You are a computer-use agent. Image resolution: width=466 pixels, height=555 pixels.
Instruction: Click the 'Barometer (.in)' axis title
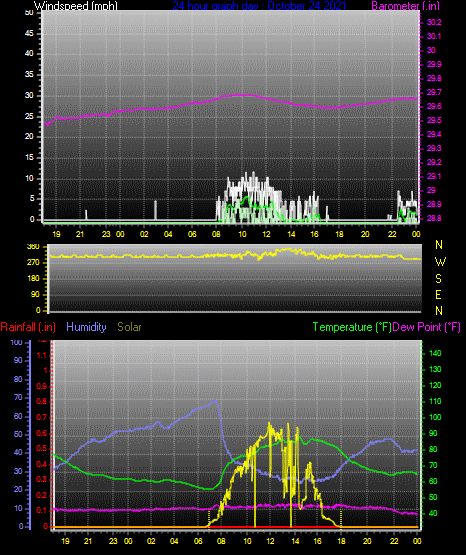(405, 6)
